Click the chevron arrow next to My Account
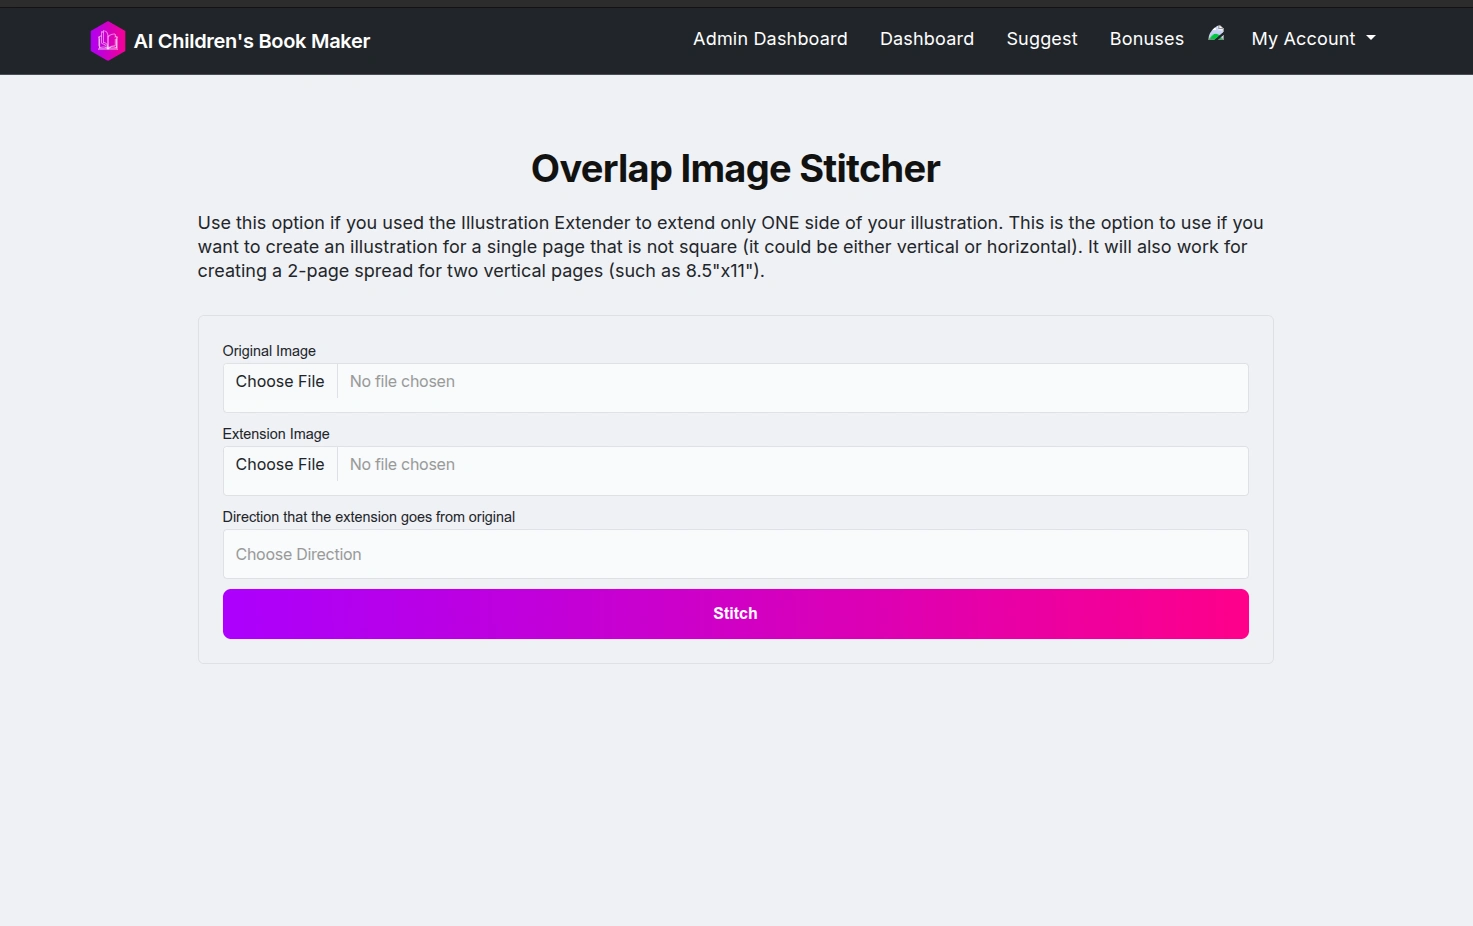 click(x=1370, y=40)
